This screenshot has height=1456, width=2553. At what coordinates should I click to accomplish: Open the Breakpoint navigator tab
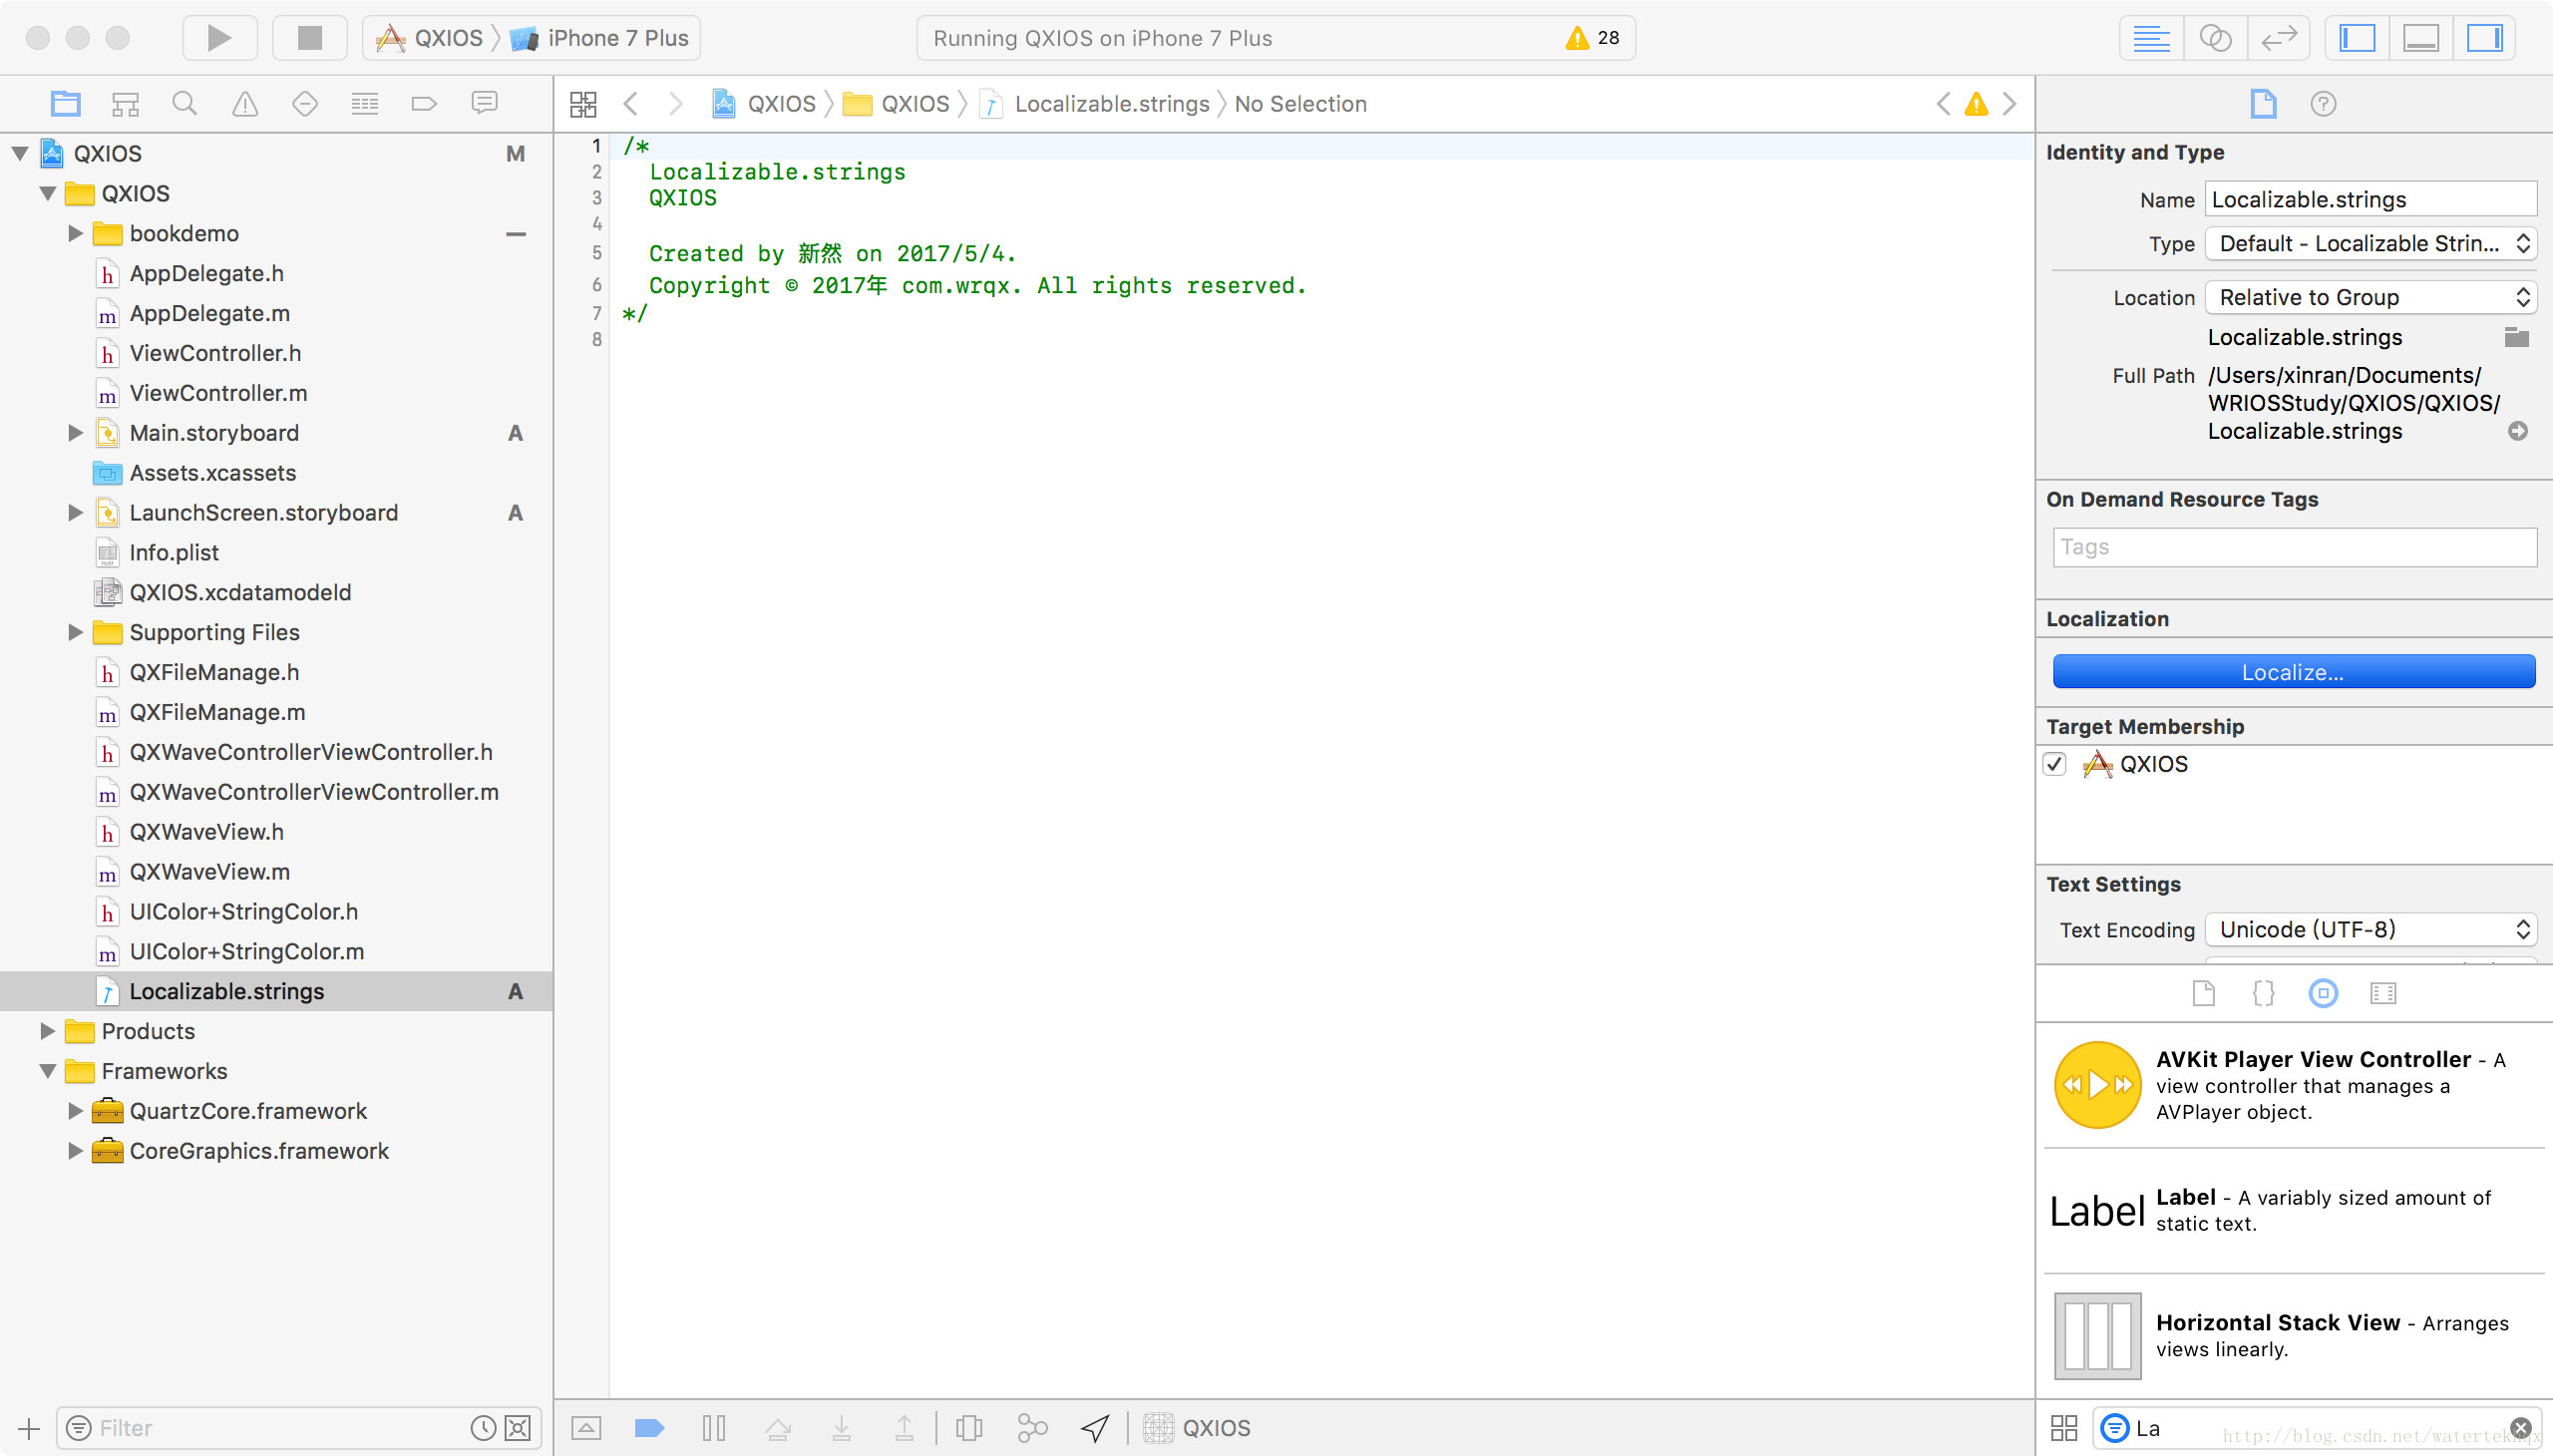click(424, 103)
